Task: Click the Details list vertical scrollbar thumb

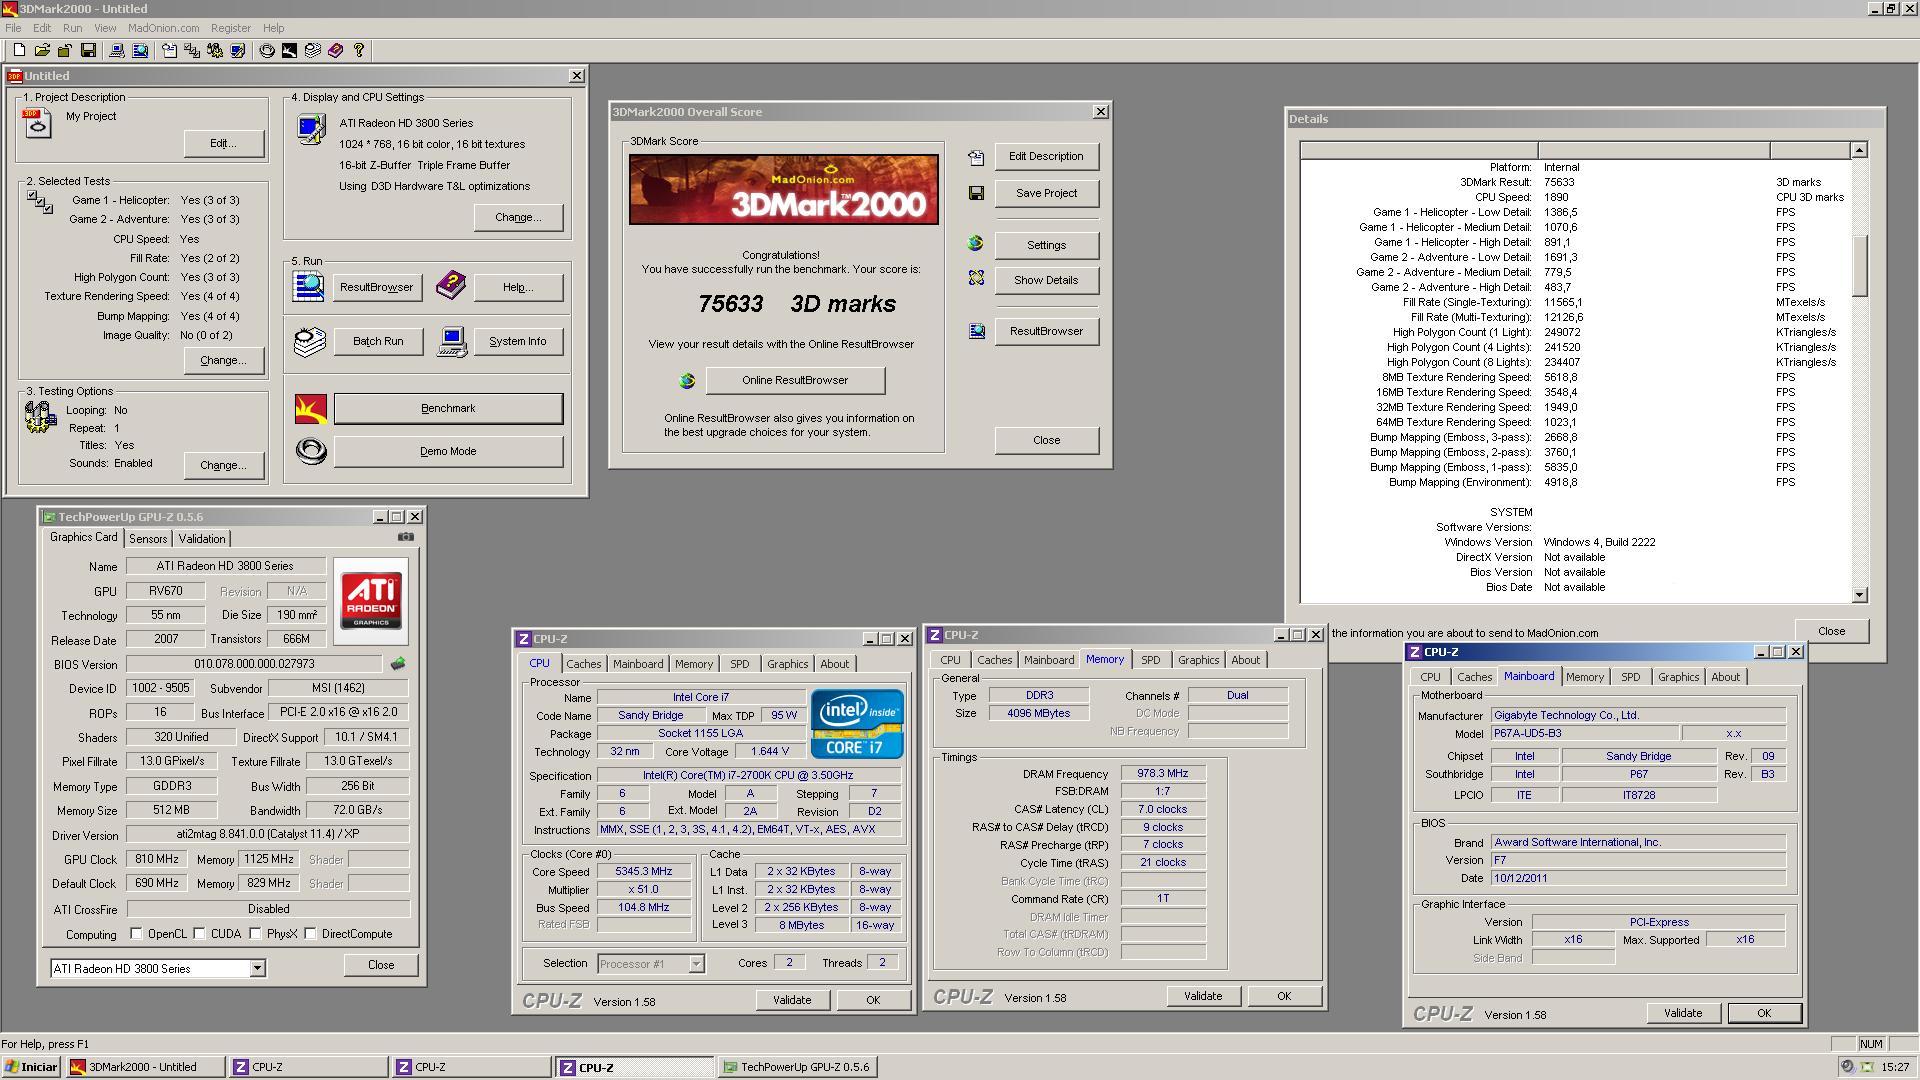Action: (x=1859, y=266)
